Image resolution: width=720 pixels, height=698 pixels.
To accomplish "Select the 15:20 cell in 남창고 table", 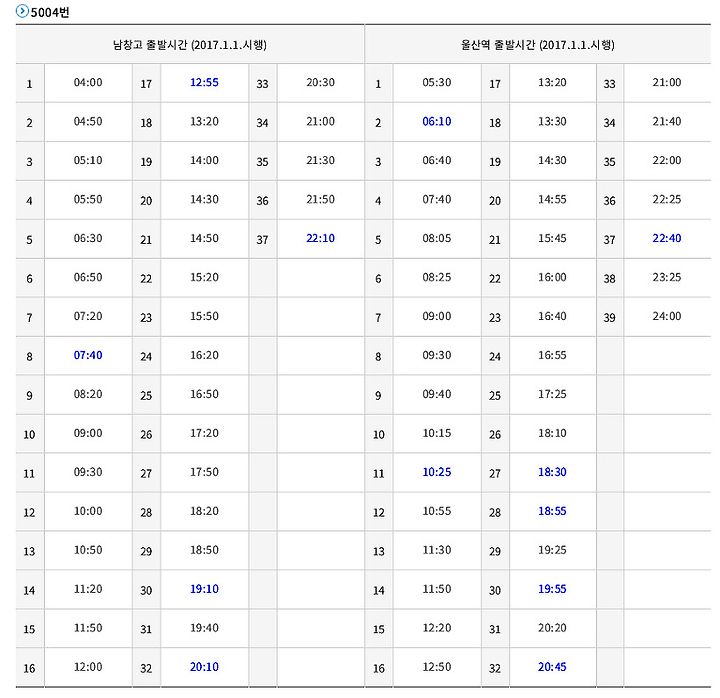I will click(x=204, y=277).
